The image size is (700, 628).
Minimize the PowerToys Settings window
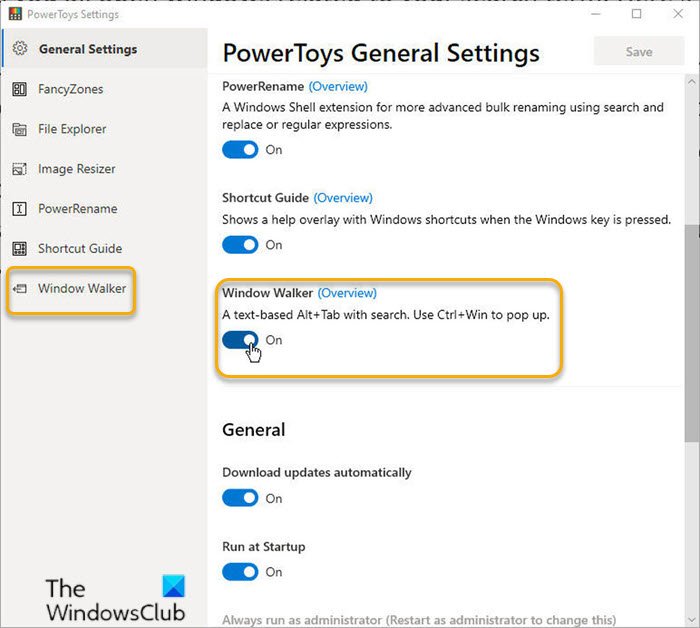(x=596, y=14)
